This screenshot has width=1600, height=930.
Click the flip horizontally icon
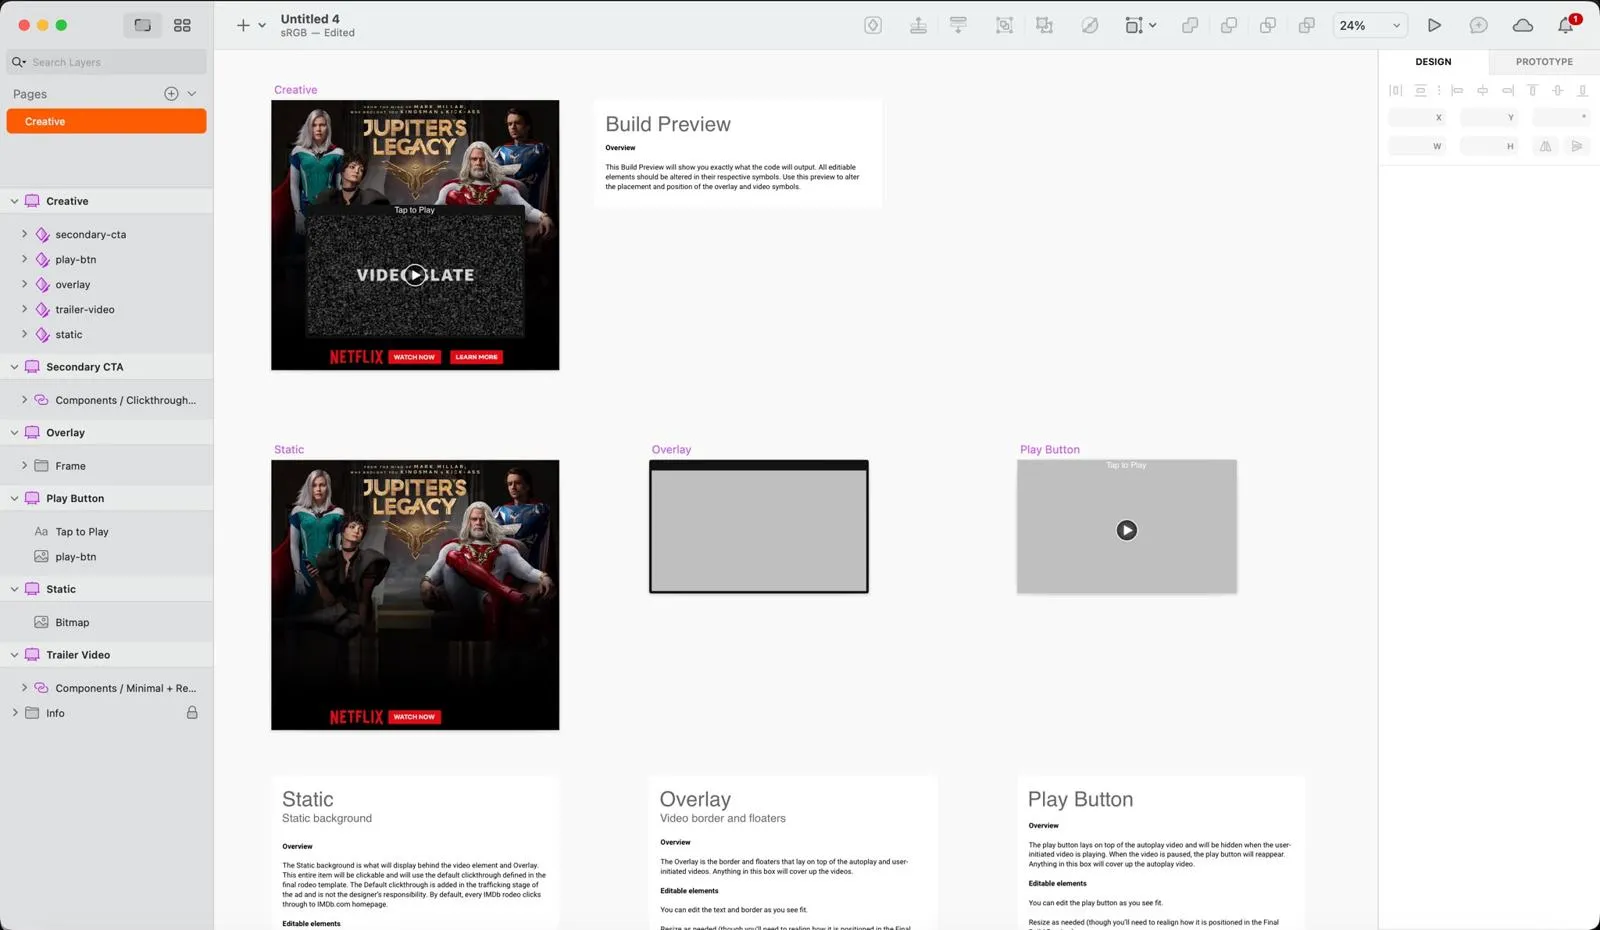point(1545,146)
